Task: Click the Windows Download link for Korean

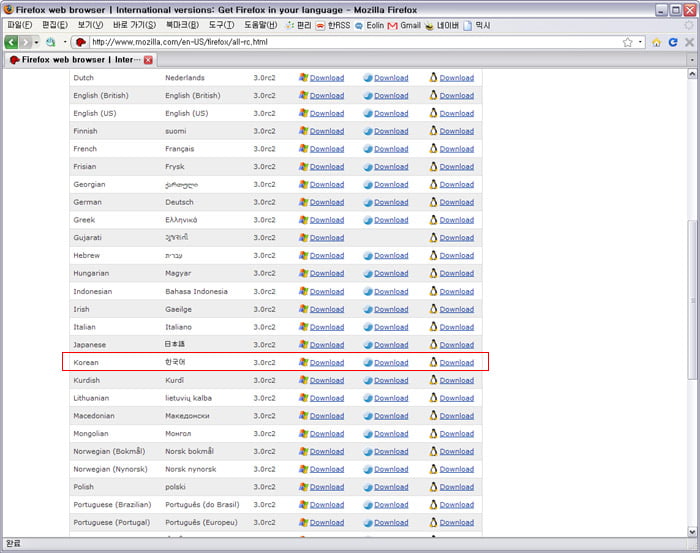Action: 327,363
